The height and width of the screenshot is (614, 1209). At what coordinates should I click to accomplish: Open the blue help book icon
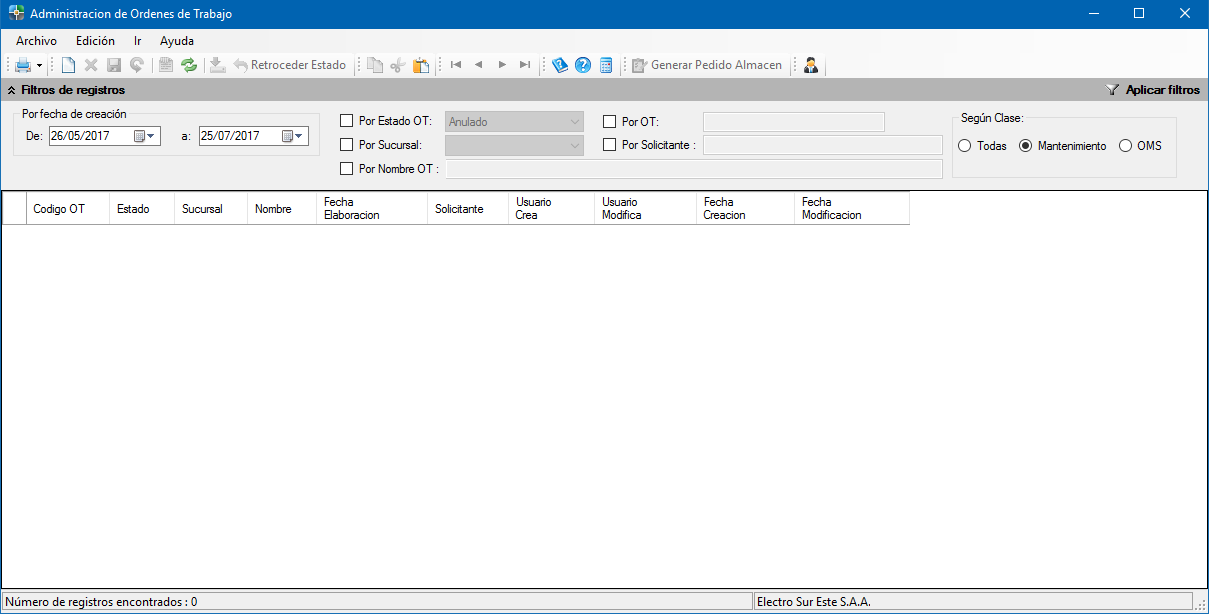[560, 65]
